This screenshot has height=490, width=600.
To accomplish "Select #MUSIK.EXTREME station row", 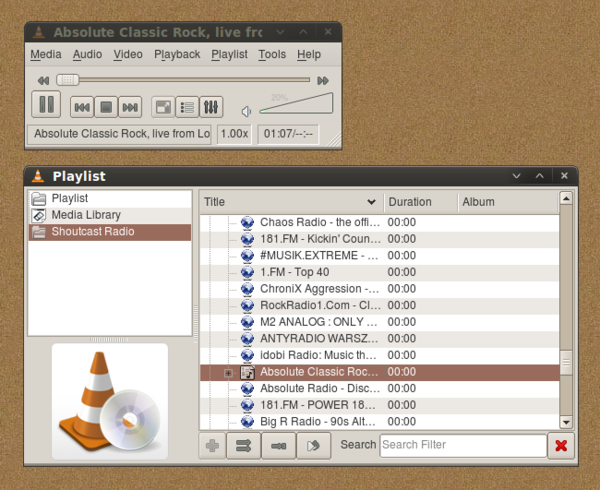I will [x=379, y=256].
